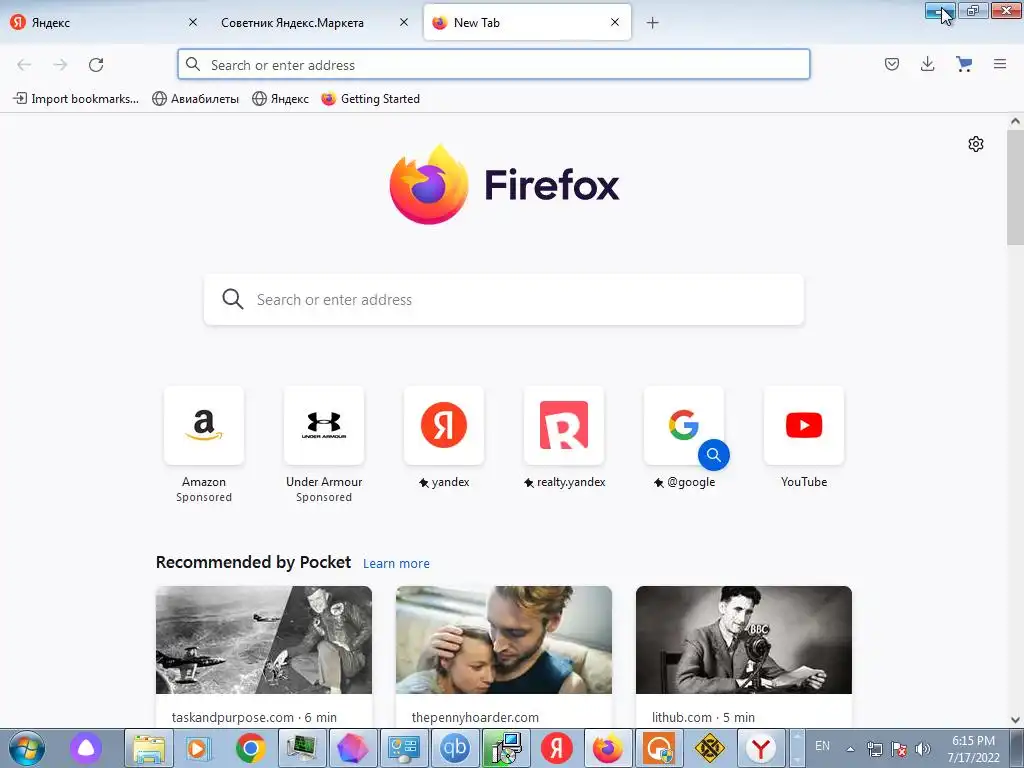Open the shopping cart extension icon

point(964,64)
